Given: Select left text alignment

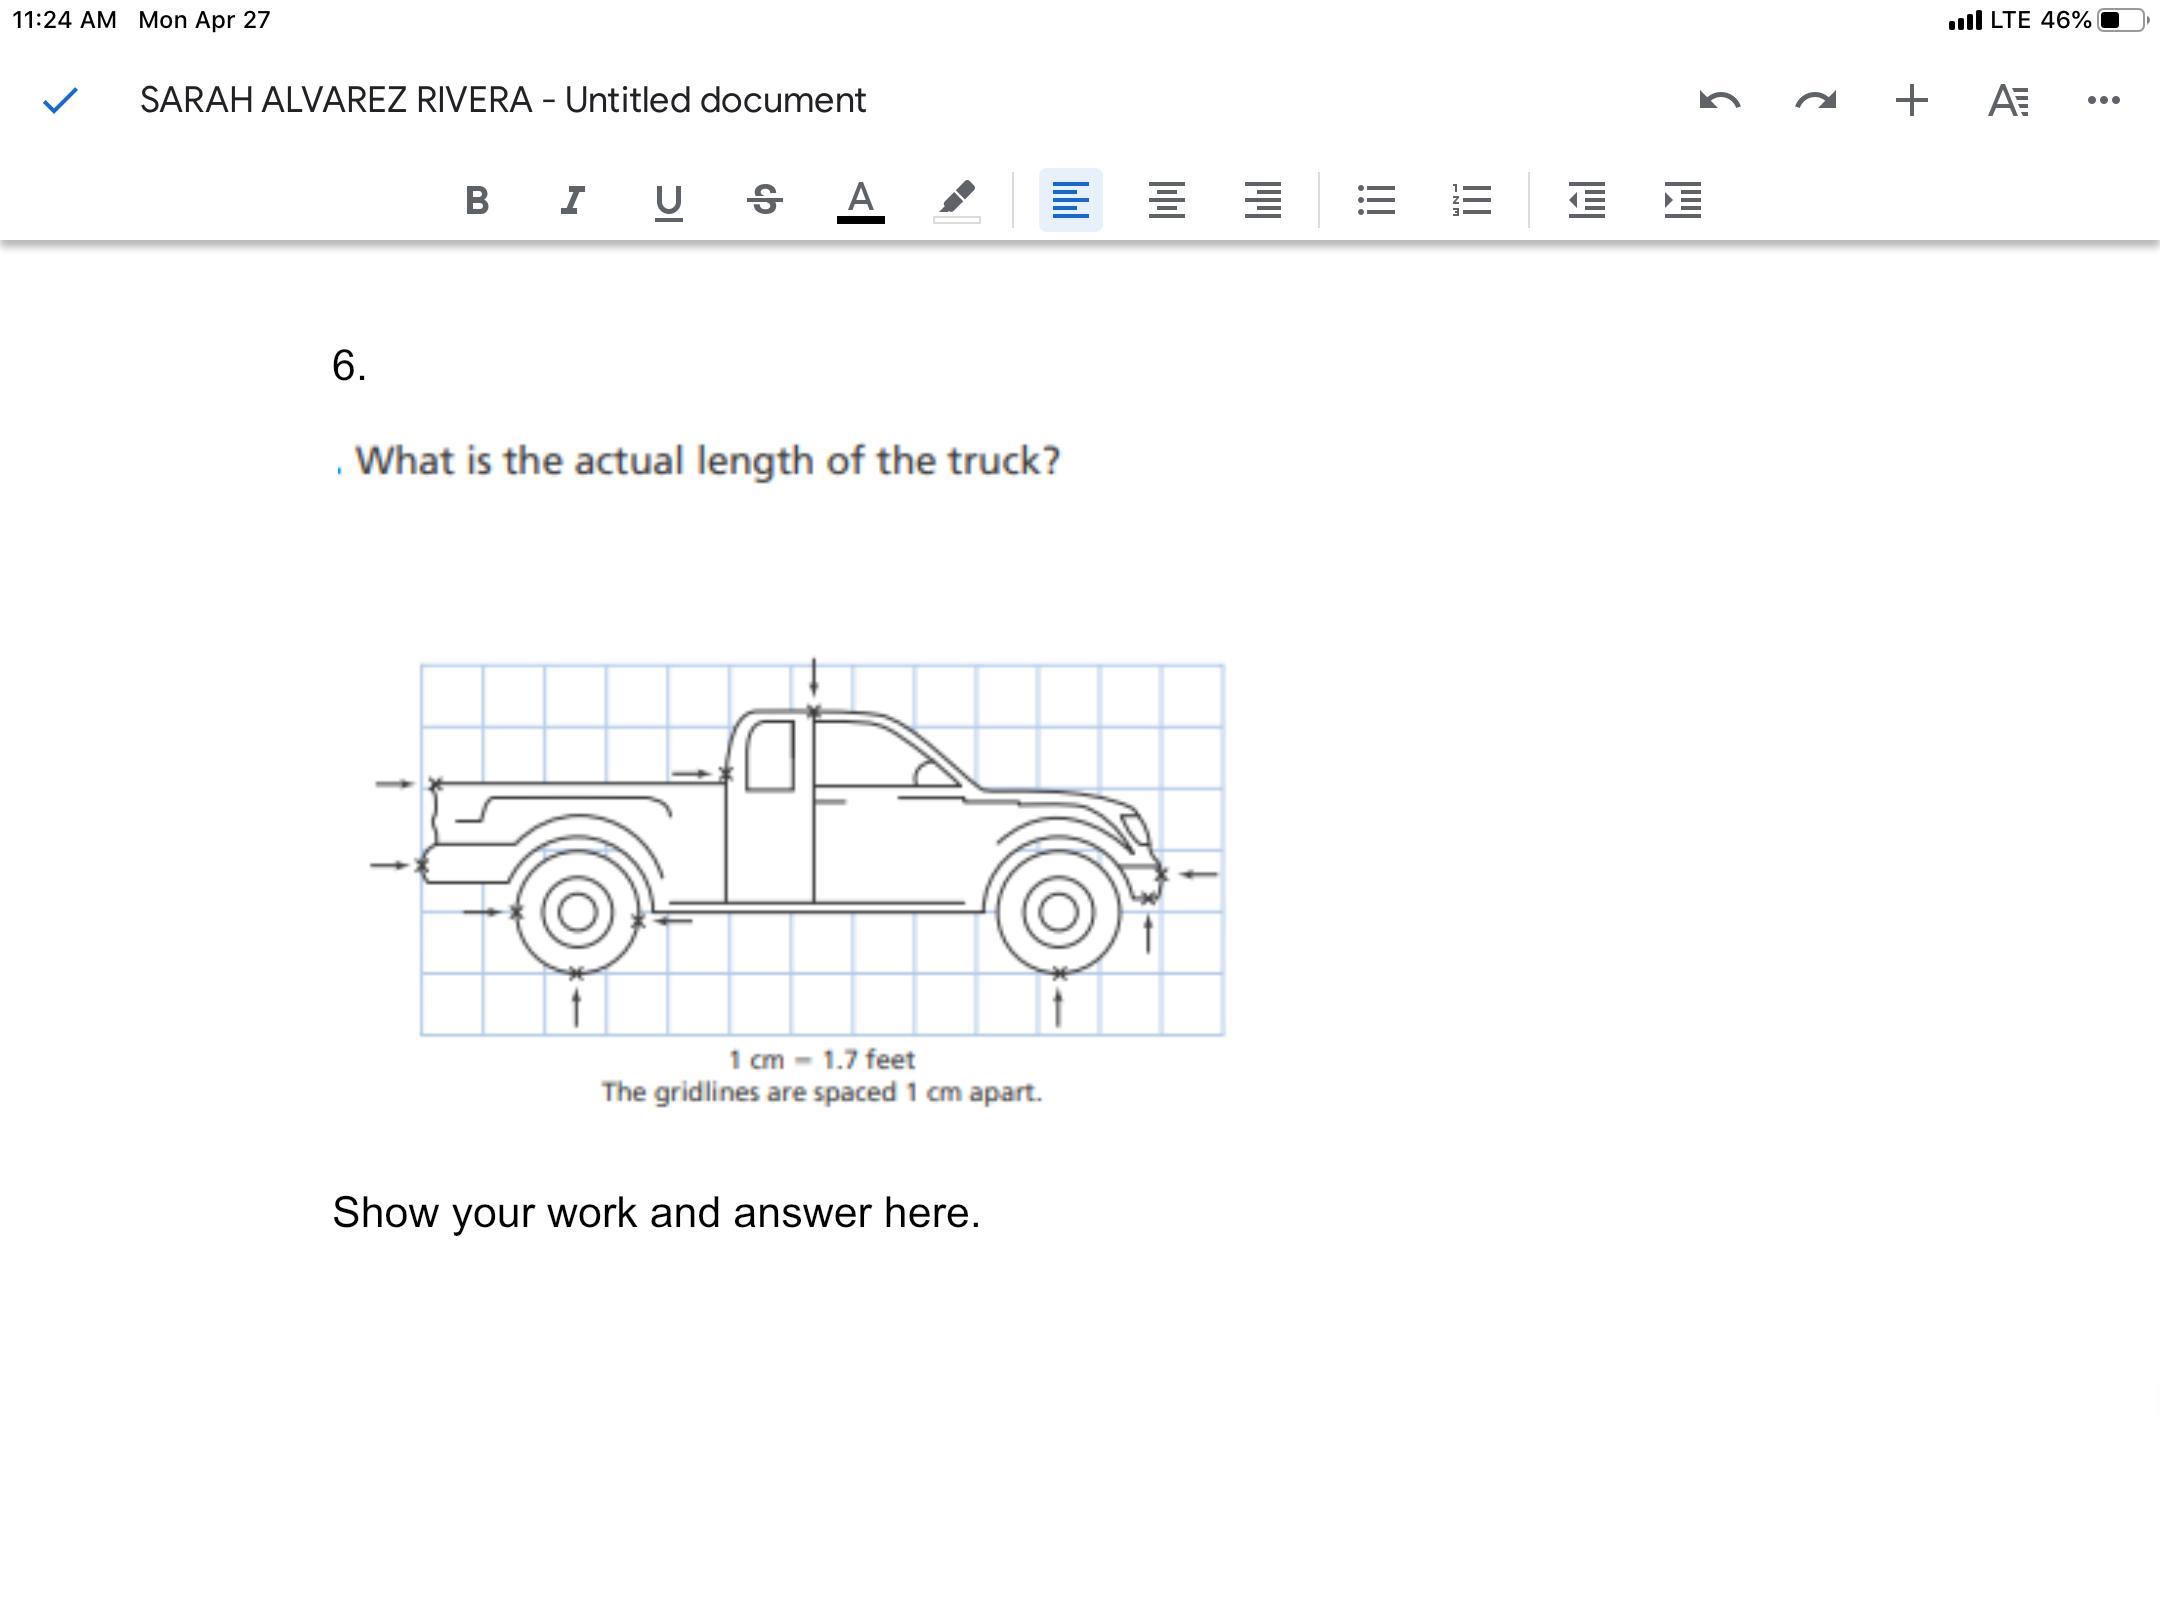Looking at the screenshot, I should coord(1070,200).
